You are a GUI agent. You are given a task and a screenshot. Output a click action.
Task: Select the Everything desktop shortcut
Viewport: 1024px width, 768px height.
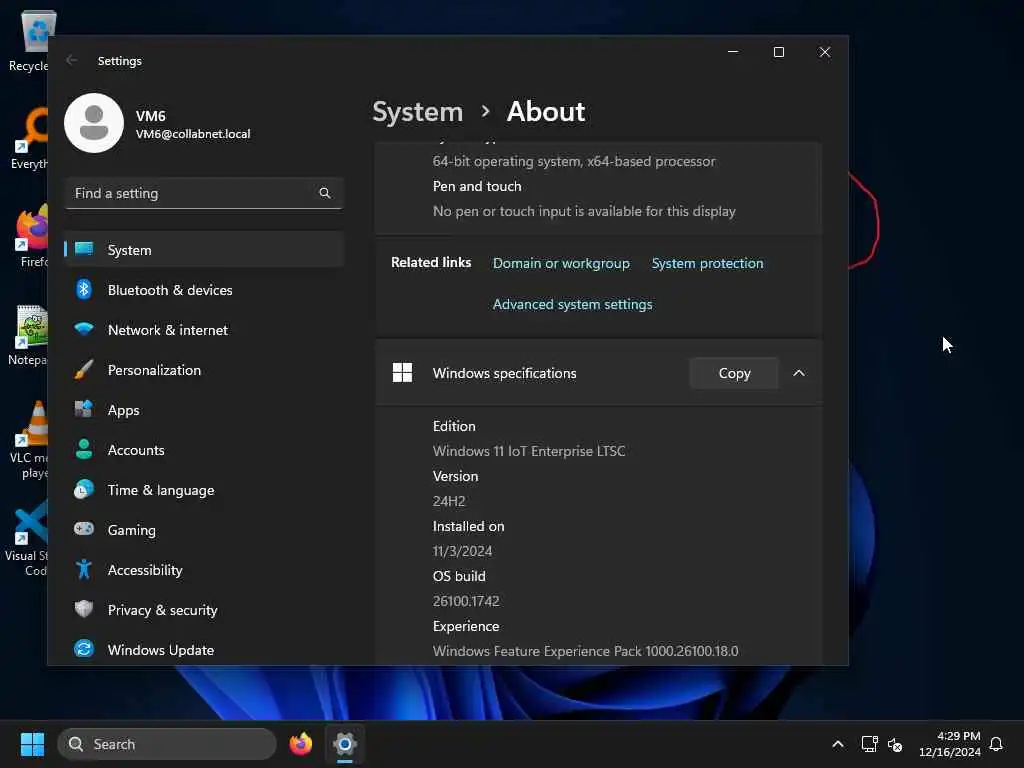click(x=29, y=138)
